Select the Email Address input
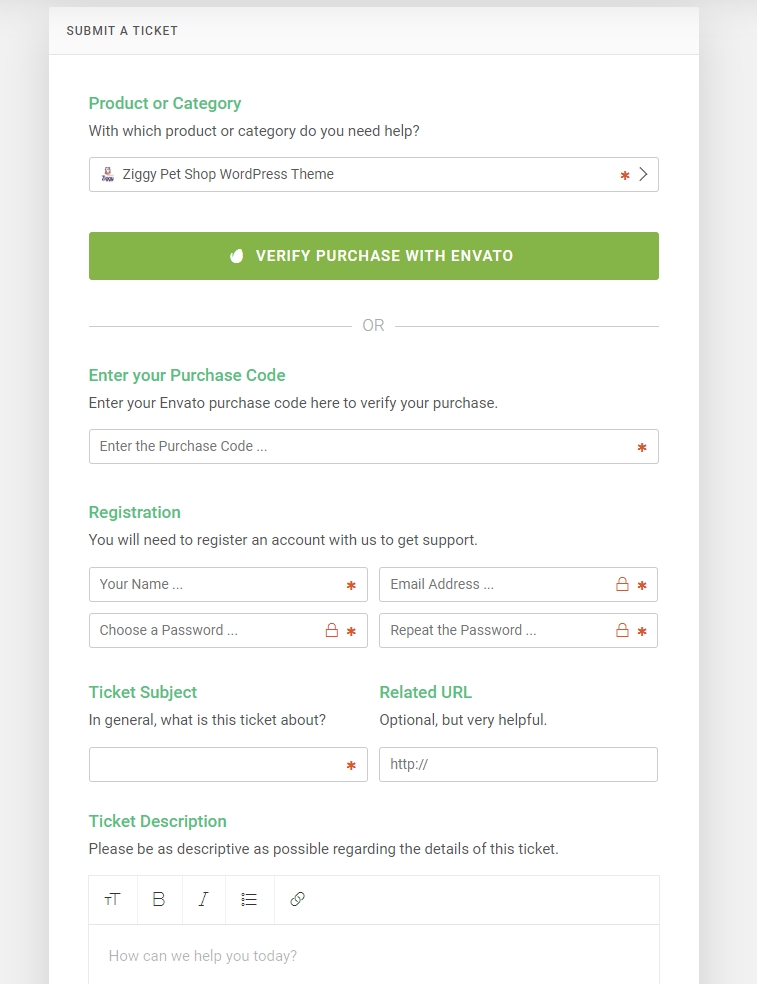The width and height of the screenshot is (757, 984). click(x=495, y=584)
